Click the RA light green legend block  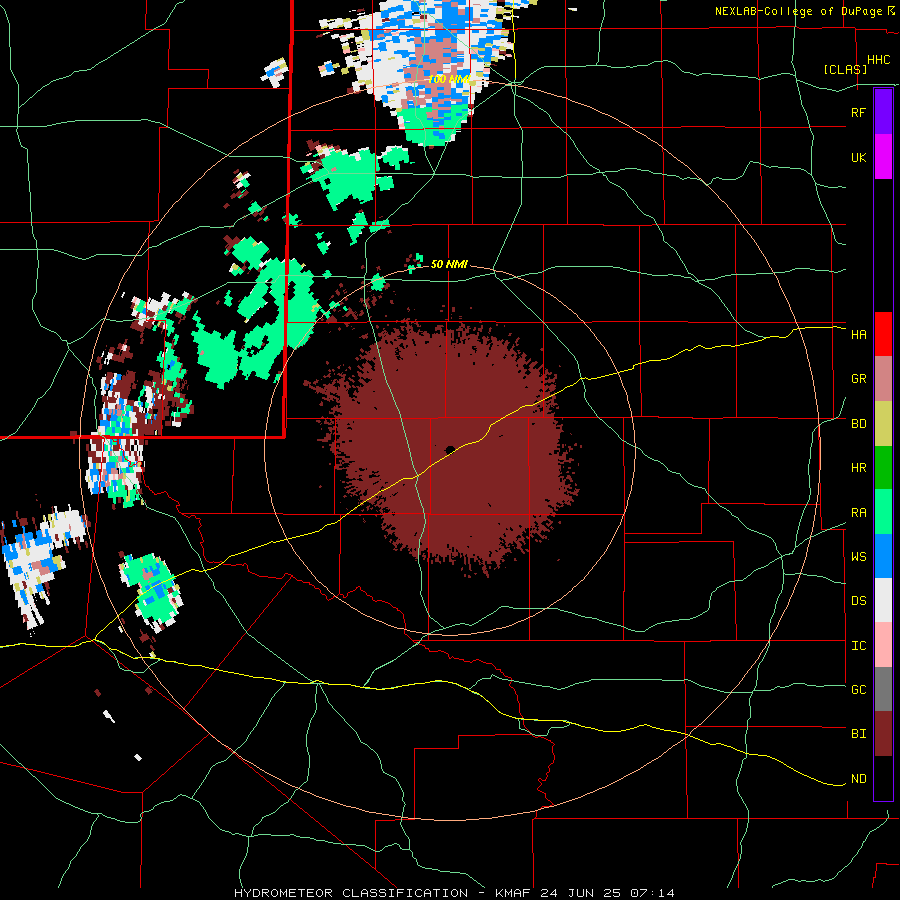point(883,512)
